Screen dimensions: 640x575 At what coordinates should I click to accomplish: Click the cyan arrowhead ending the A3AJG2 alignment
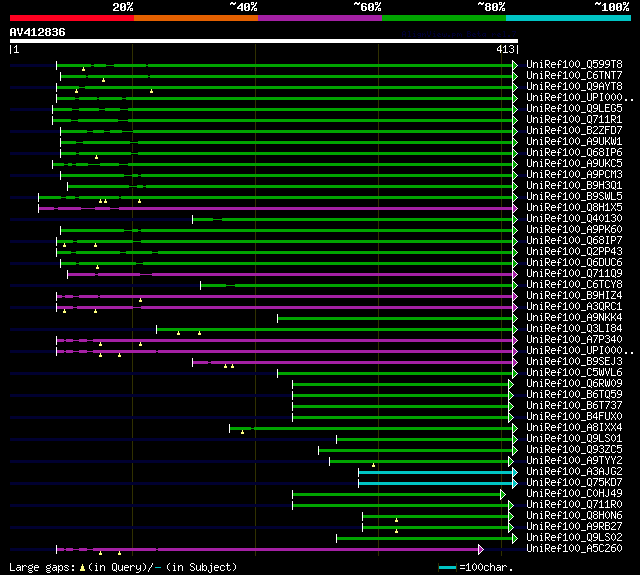click(x=515, y=473)
